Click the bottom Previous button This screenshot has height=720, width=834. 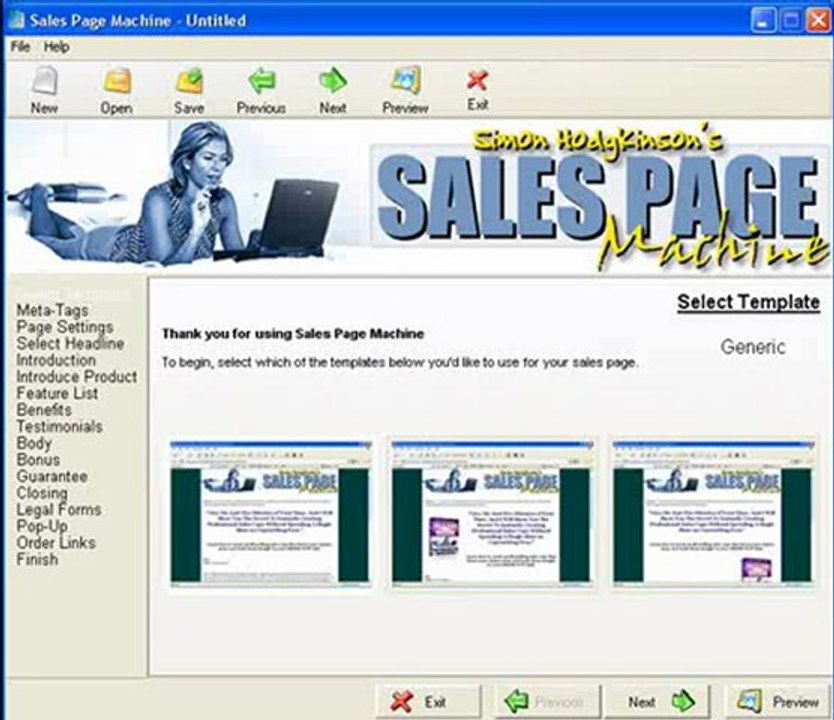point(548,701)
